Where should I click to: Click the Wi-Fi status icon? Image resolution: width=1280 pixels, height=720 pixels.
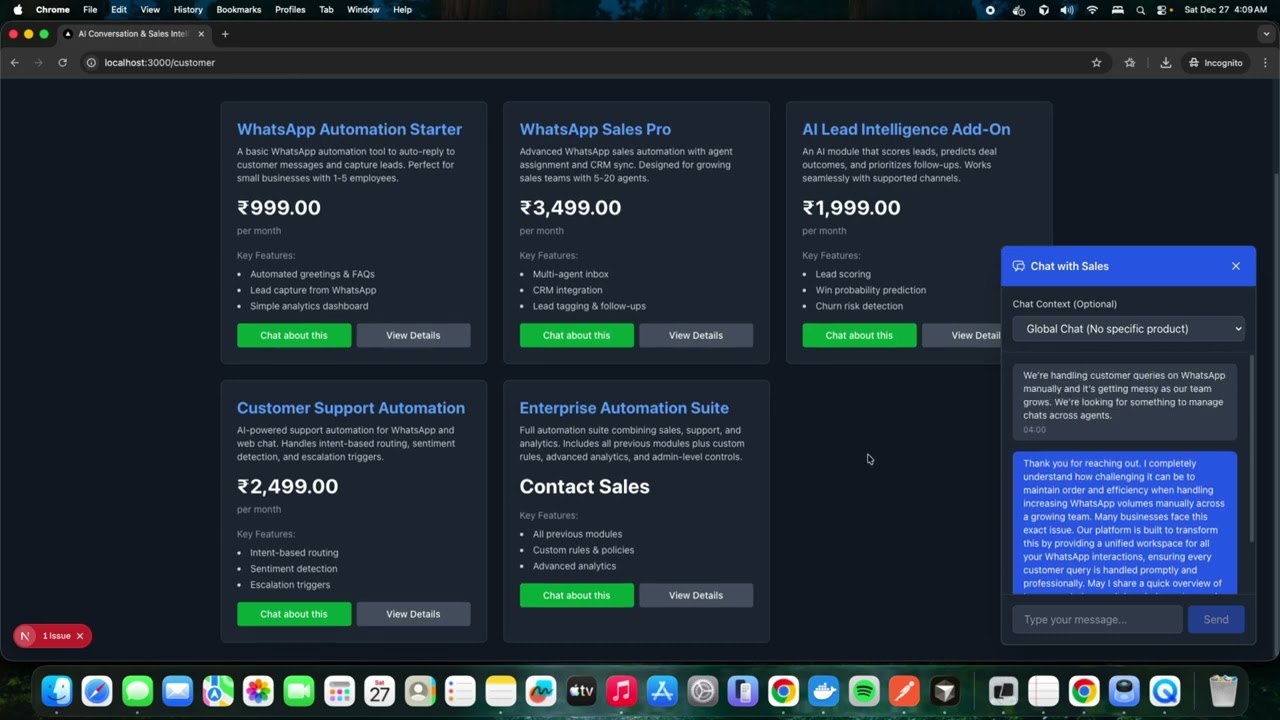coord(1092,9)
